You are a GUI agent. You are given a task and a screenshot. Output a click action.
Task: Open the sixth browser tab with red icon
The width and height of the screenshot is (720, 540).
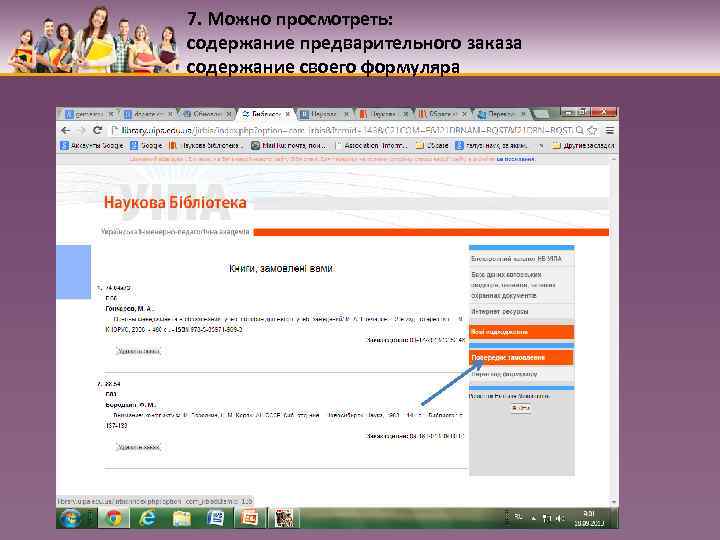pyautogui.click(x=382, y=114)
